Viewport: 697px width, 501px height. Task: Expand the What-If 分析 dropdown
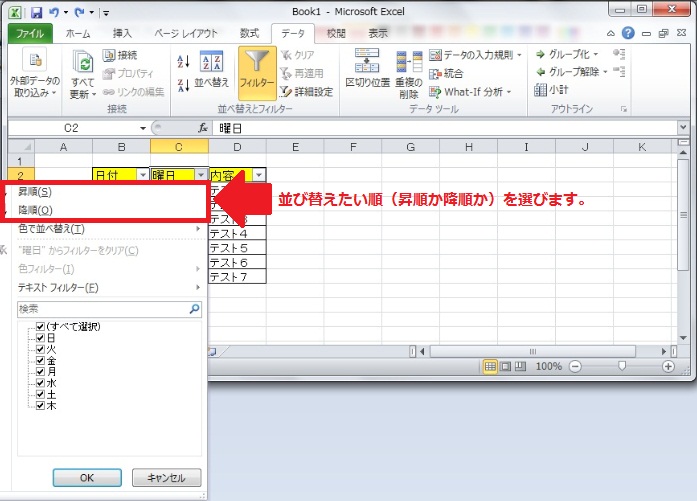click(509, 92)
